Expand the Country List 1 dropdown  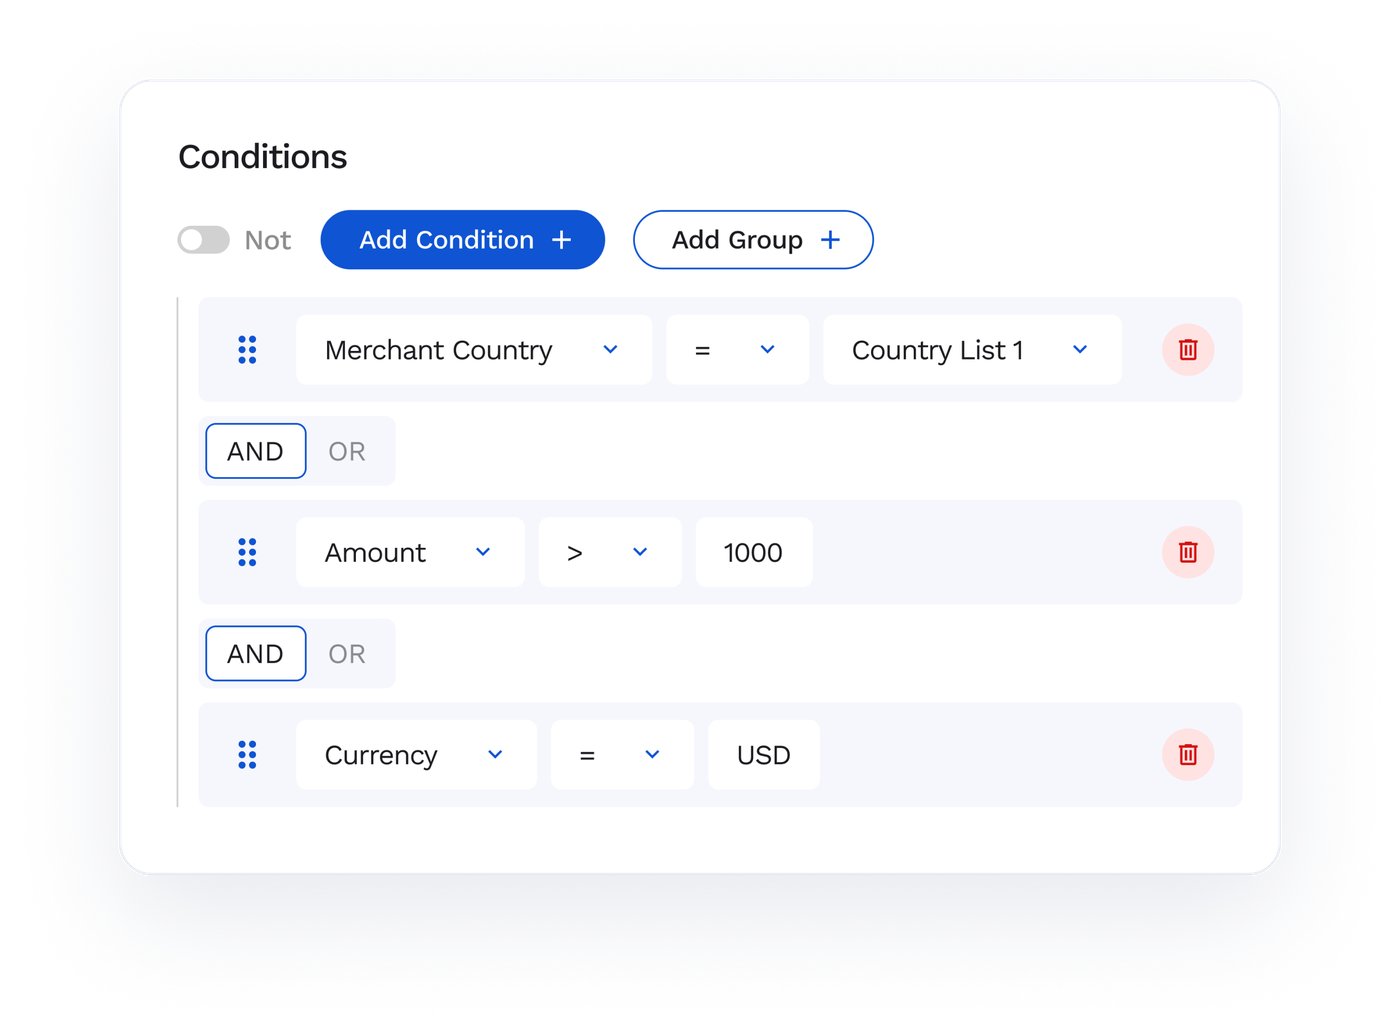coord(972,350)
